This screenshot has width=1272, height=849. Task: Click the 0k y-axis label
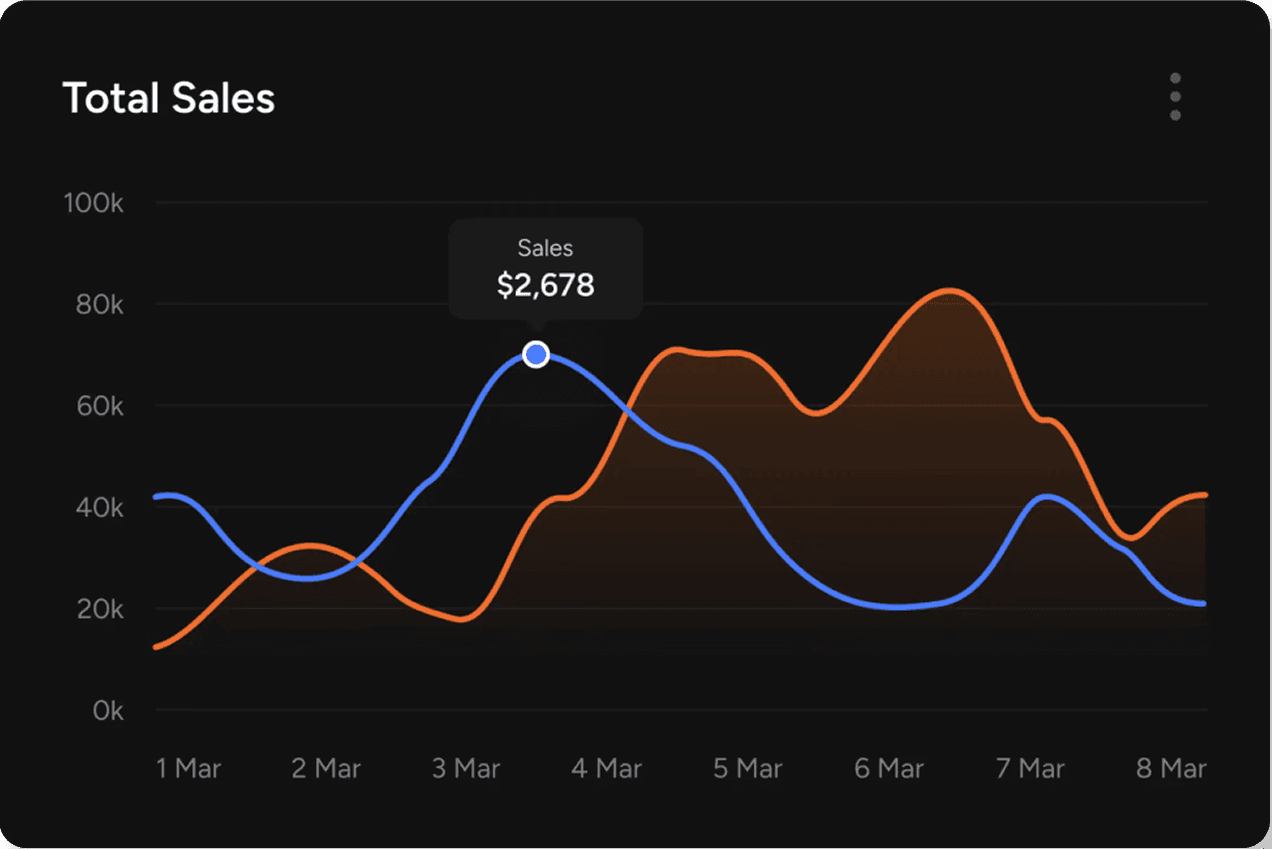107,711
